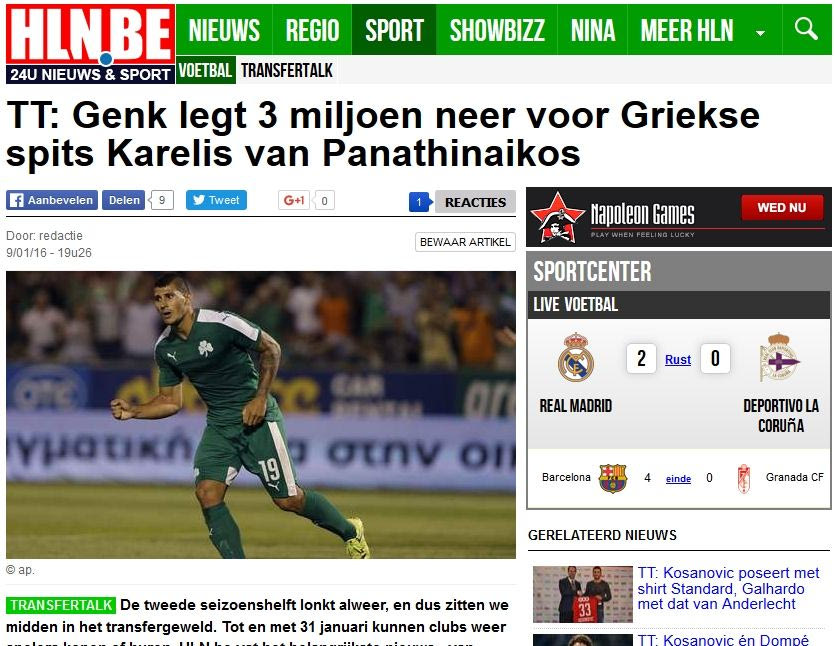Expand the MEER HLN dropdown arrow
Screen dimensions: 835x646
pos(760,33)
